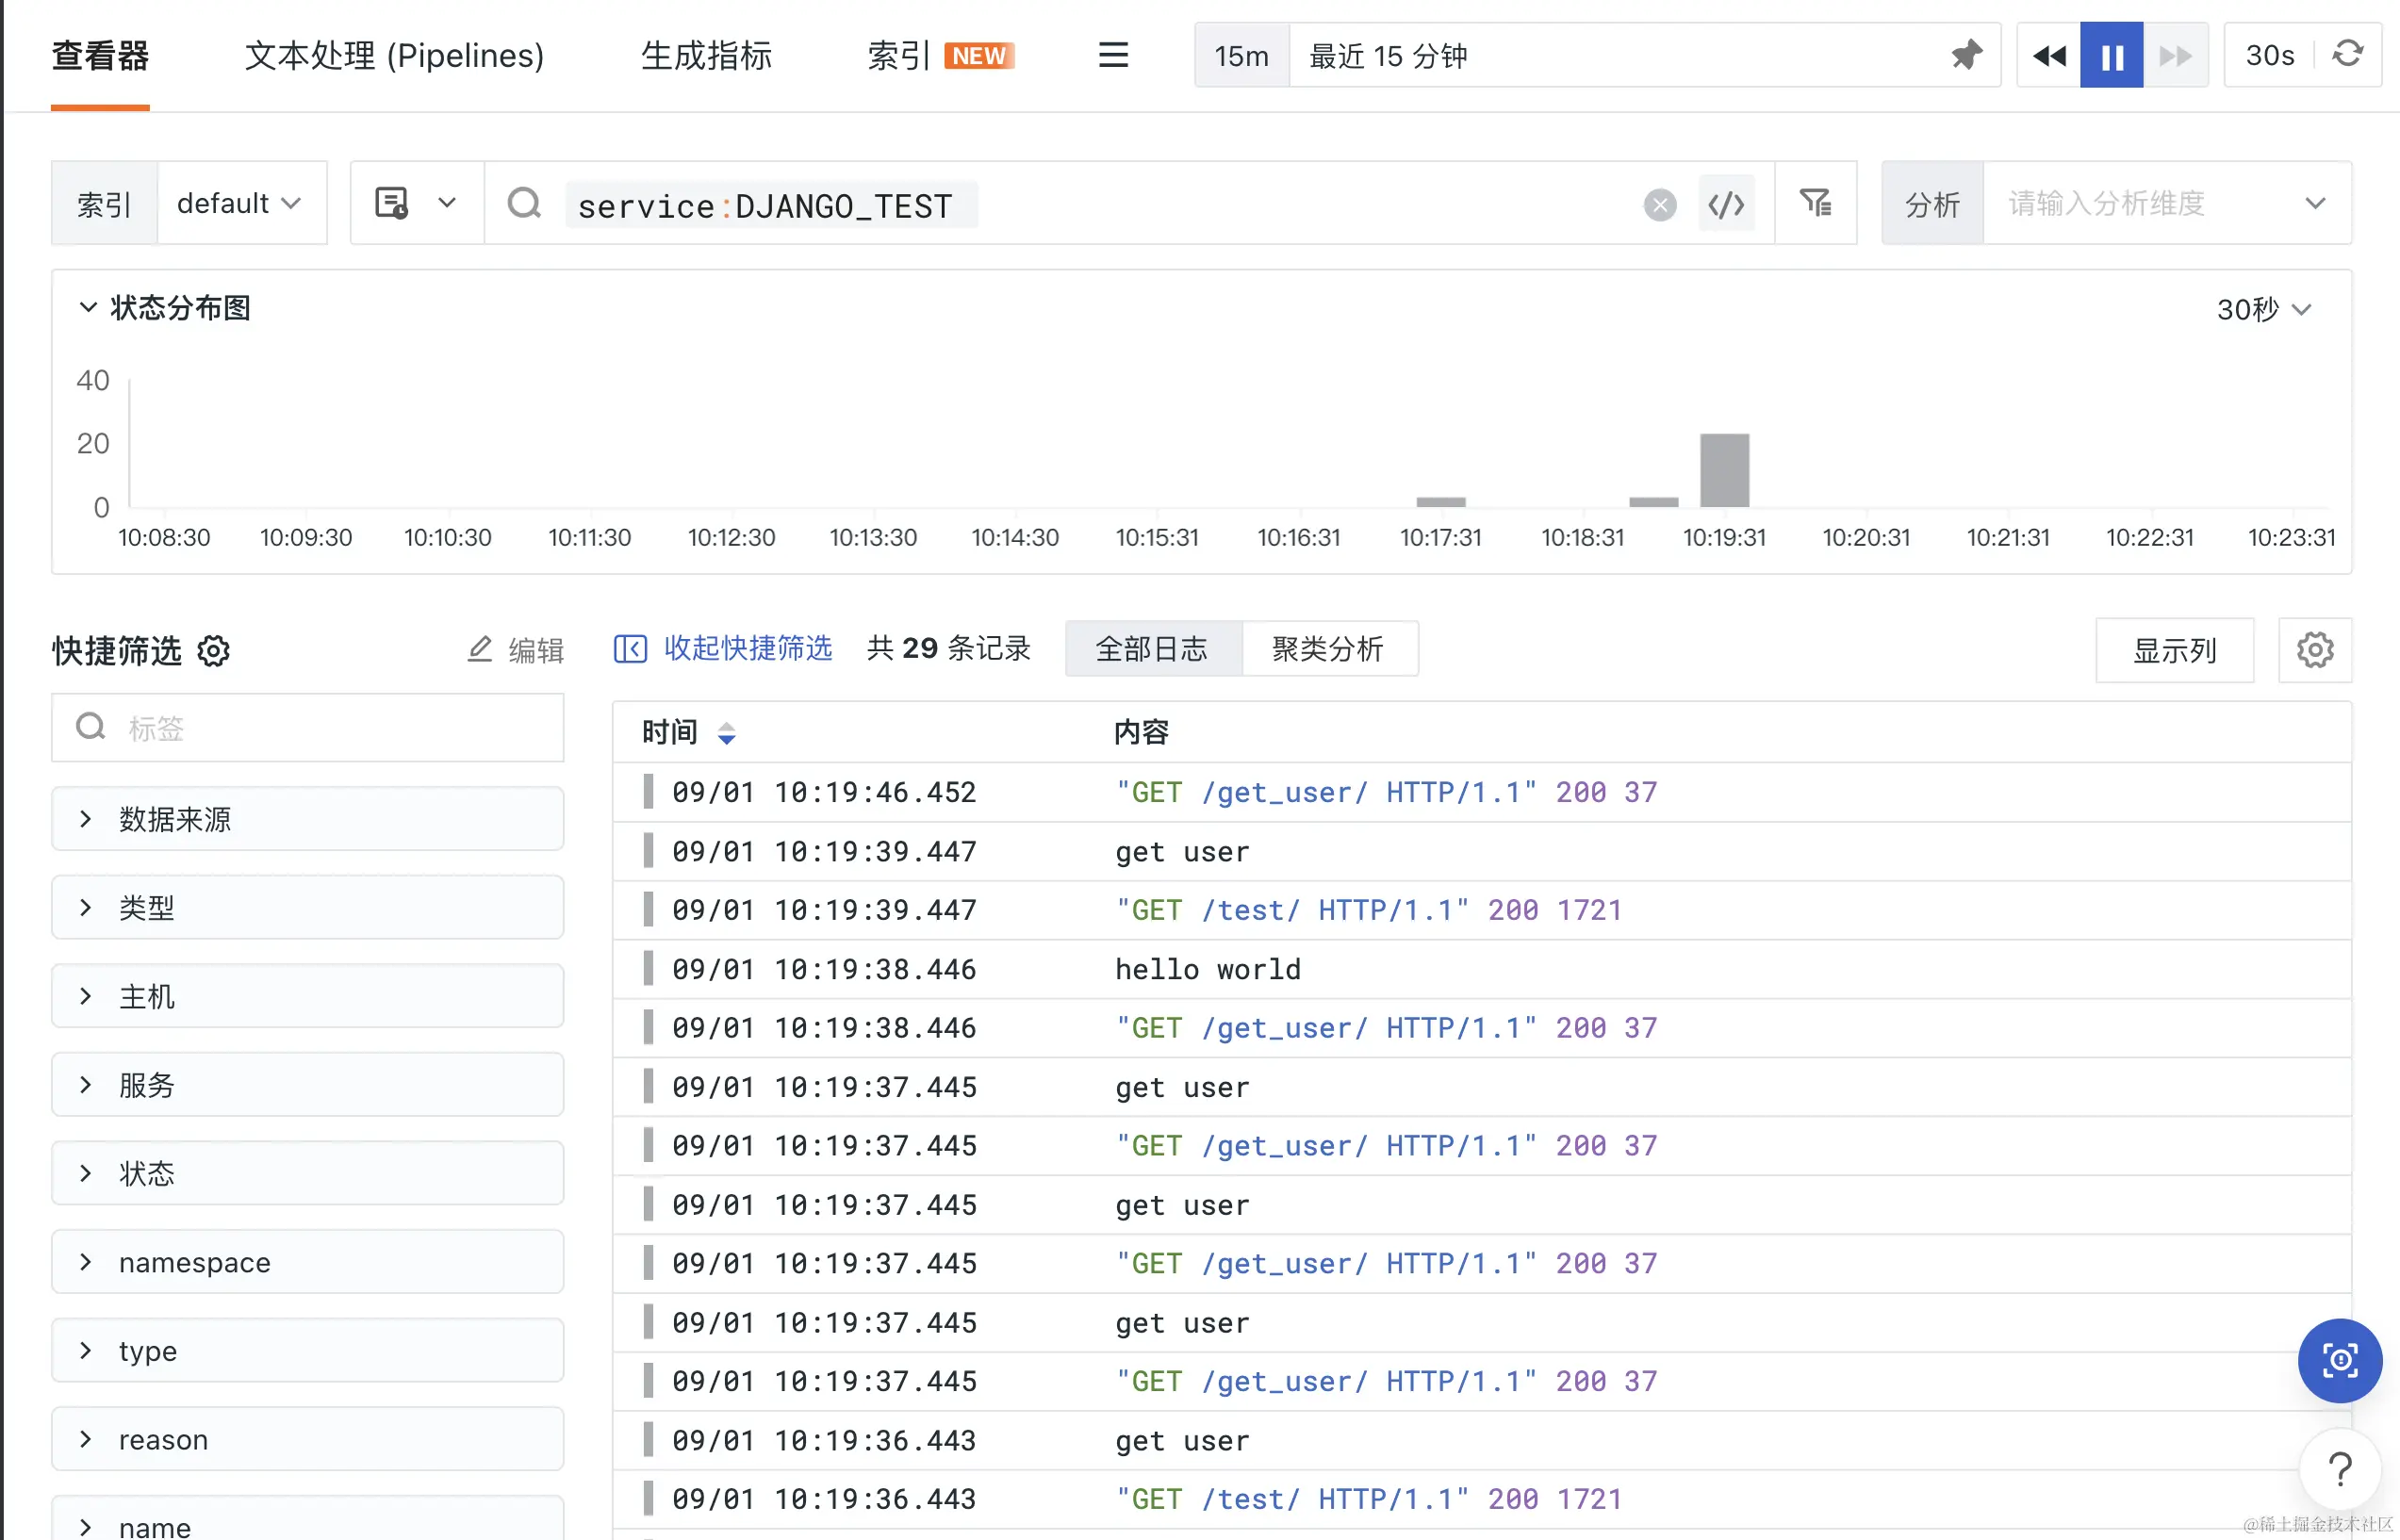Screen dimensions: 2400x1540
Task: Click the edit pencil icon
Action: pos(480,649)
